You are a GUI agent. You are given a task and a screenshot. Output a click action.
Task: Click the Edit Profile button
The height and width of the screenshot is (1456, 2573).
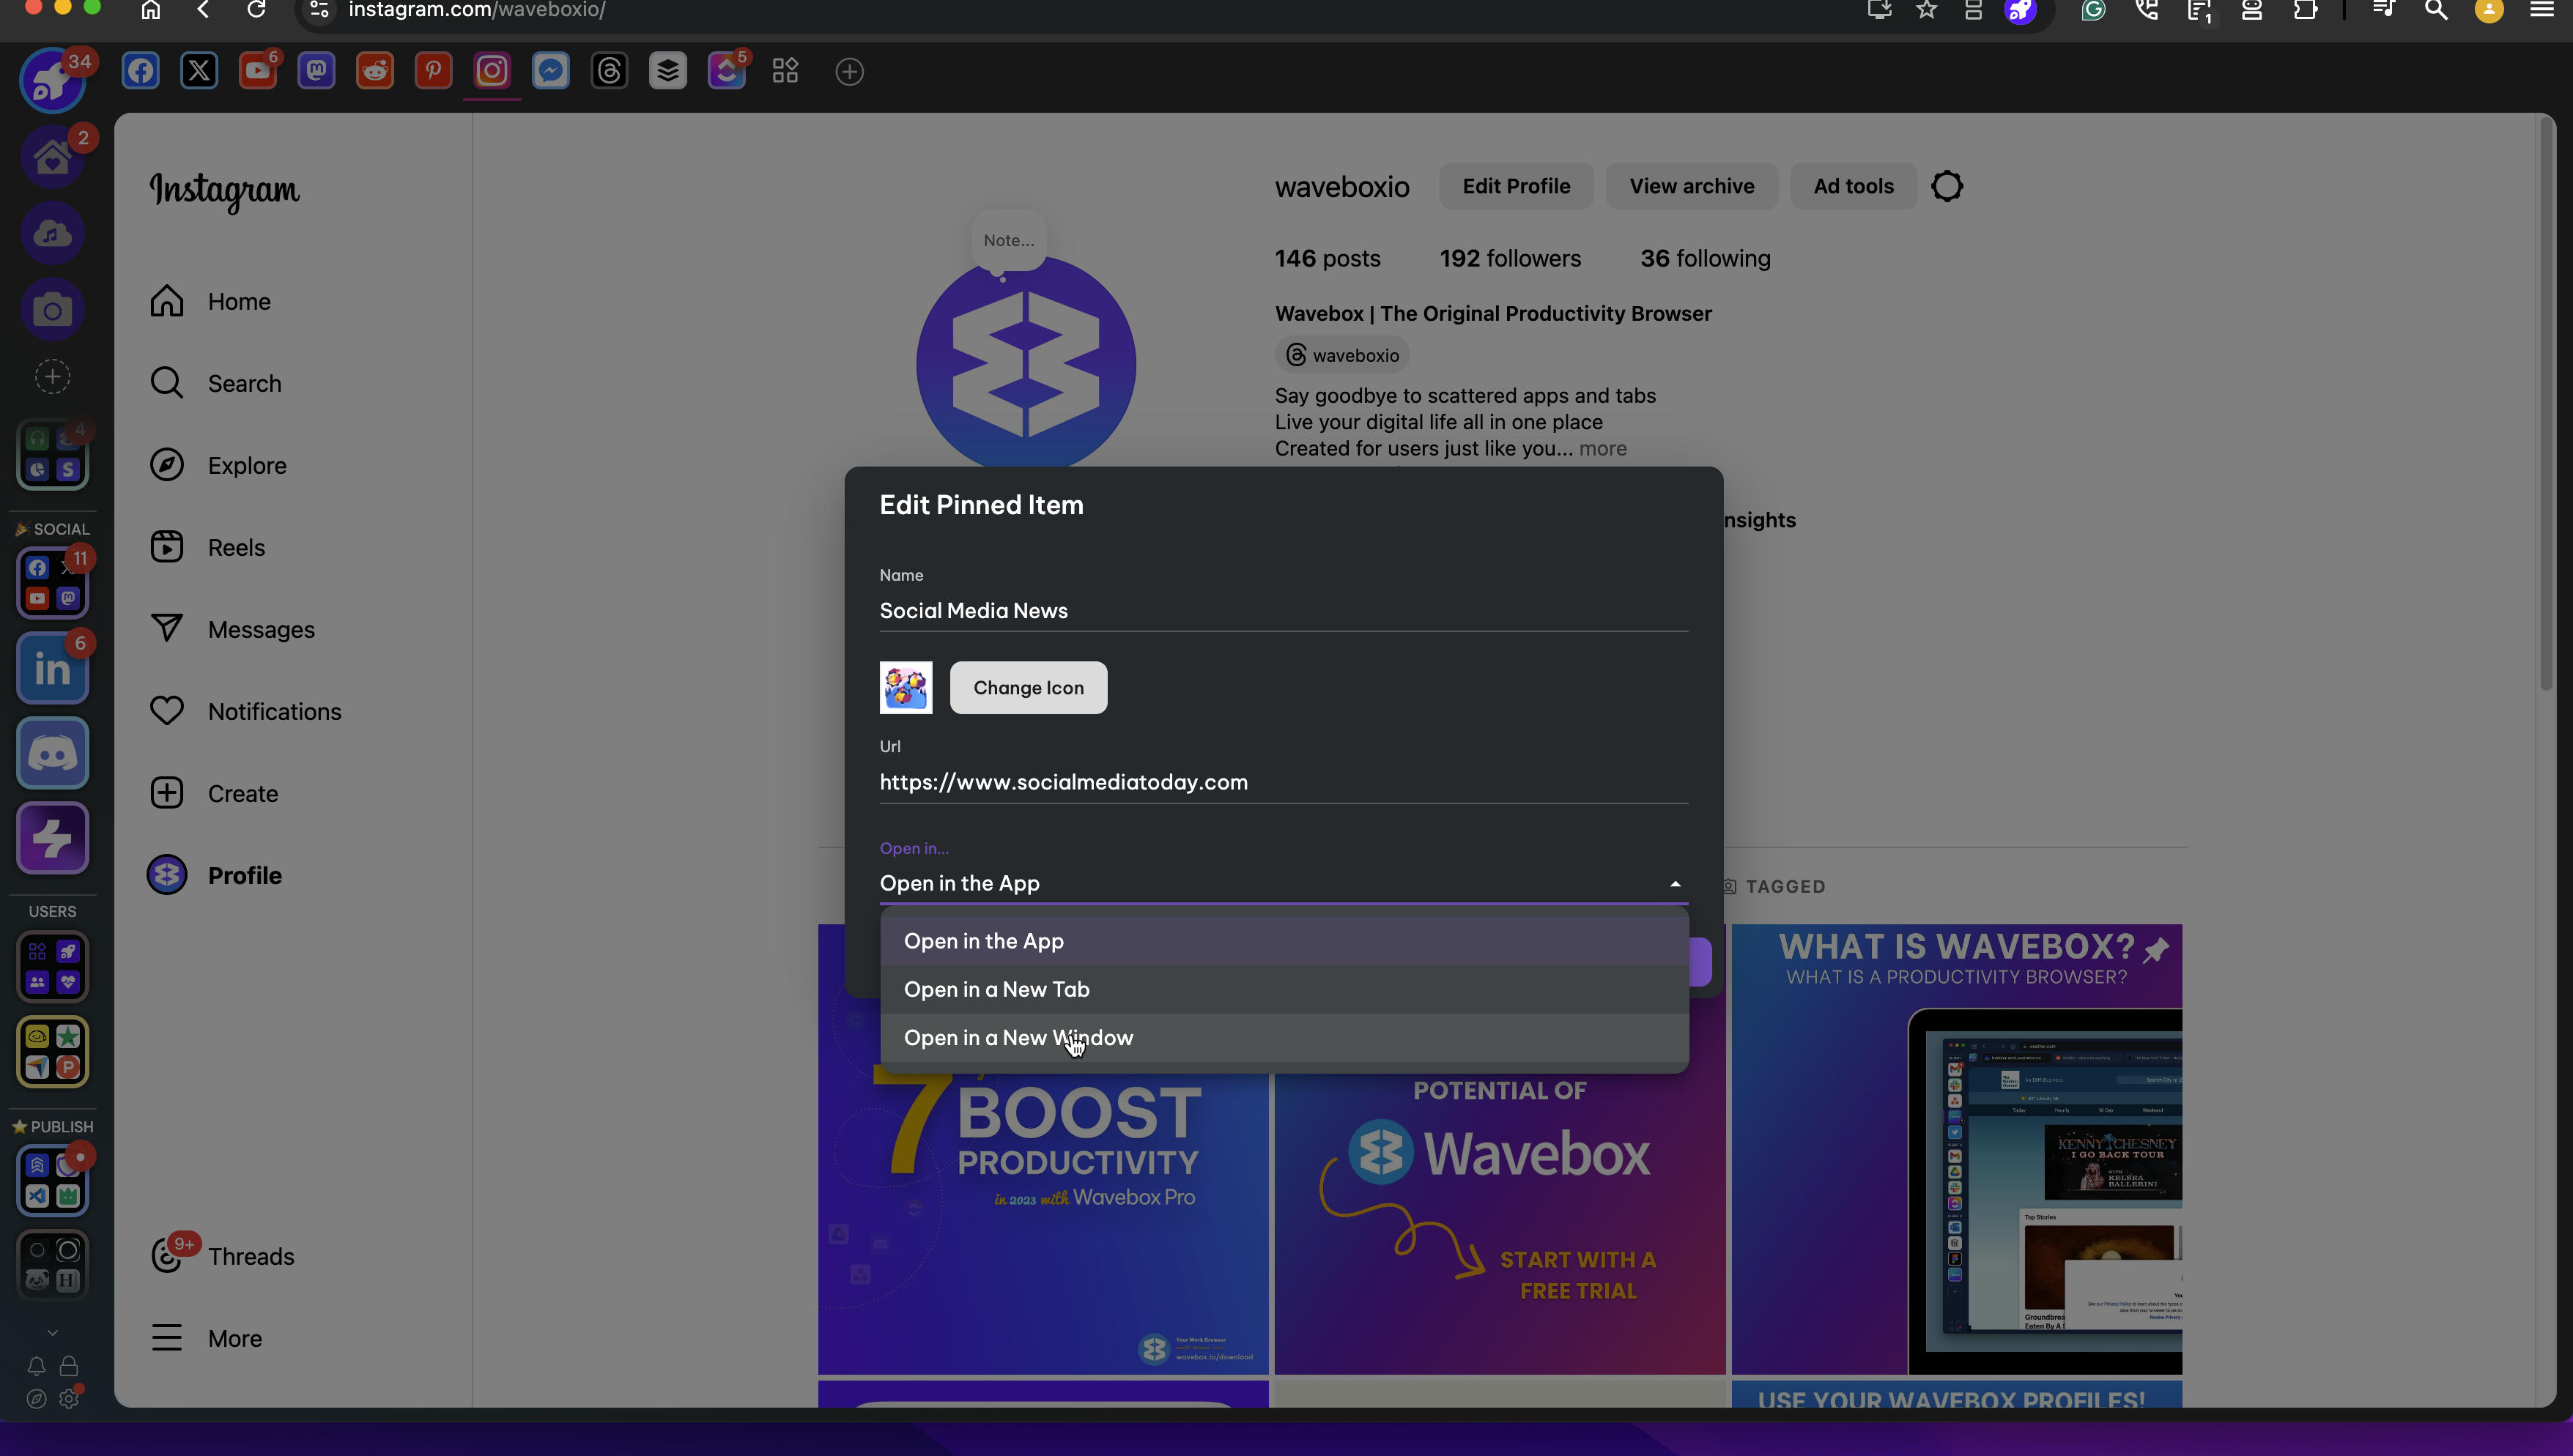coord(1516,186)
